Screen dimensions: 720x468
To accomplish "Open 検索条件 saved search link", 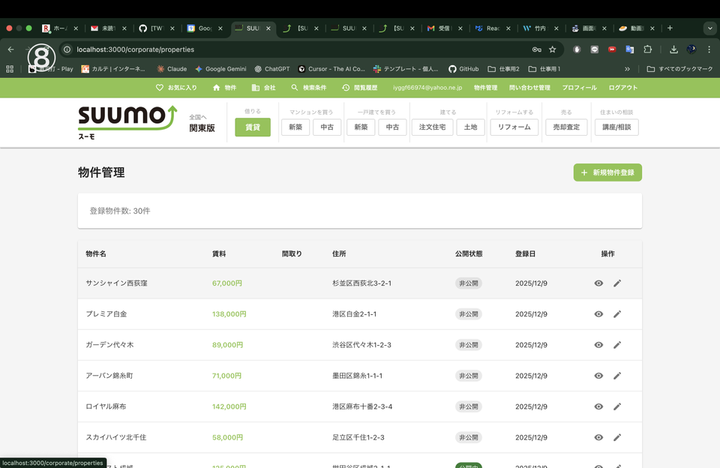I will pos(301,88).
